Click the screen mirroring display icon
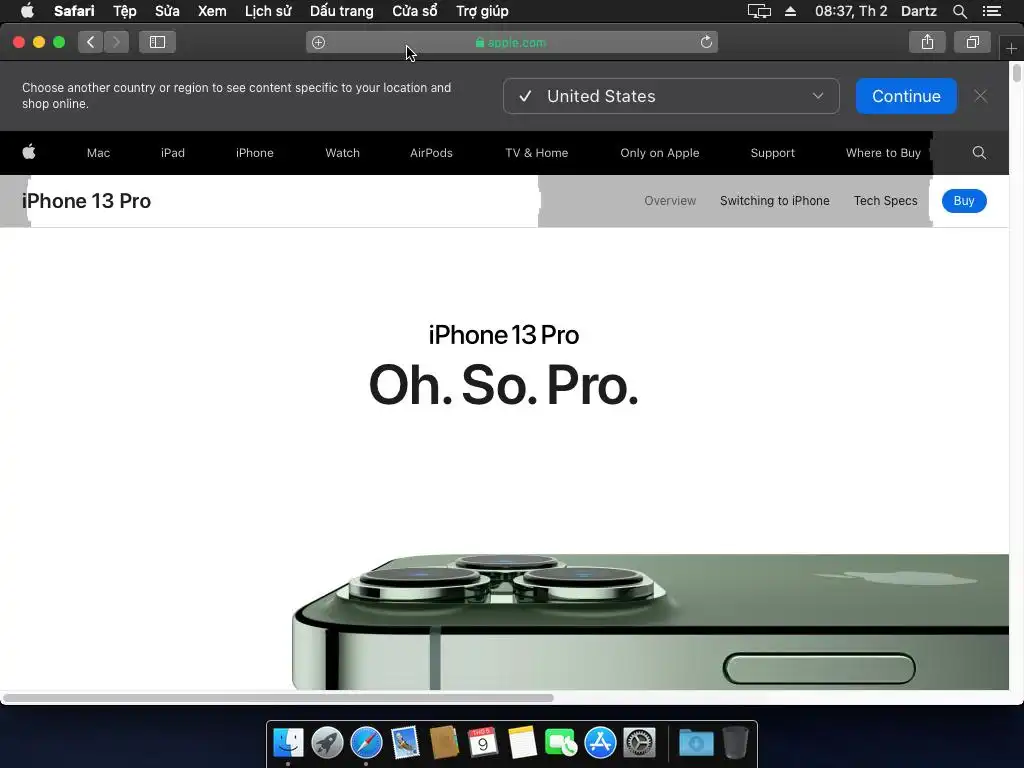 tap(759, 11)
